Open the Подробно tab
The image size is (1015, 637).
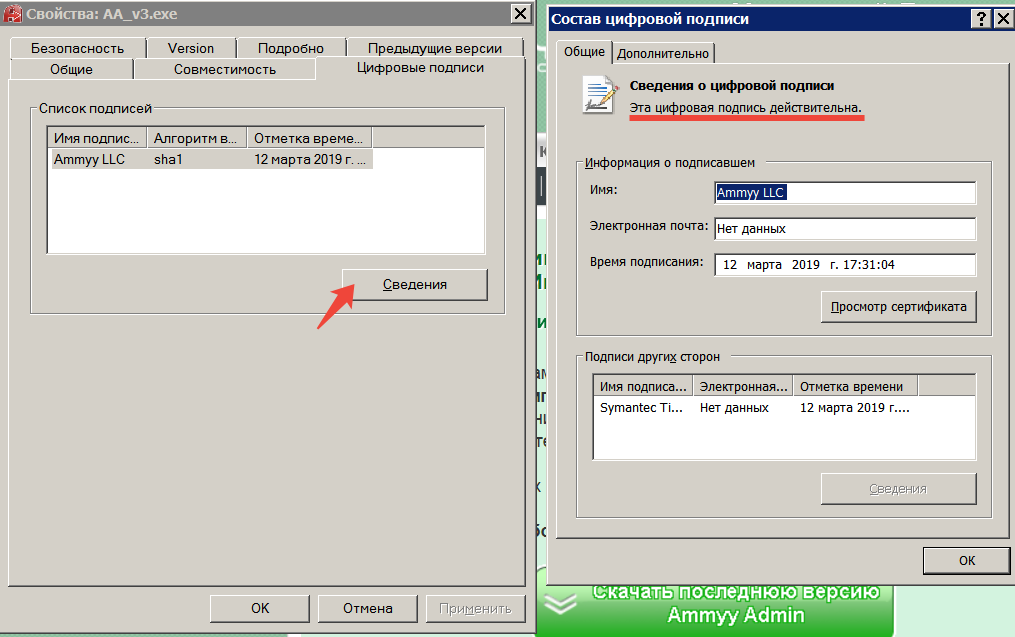(291, 49)
